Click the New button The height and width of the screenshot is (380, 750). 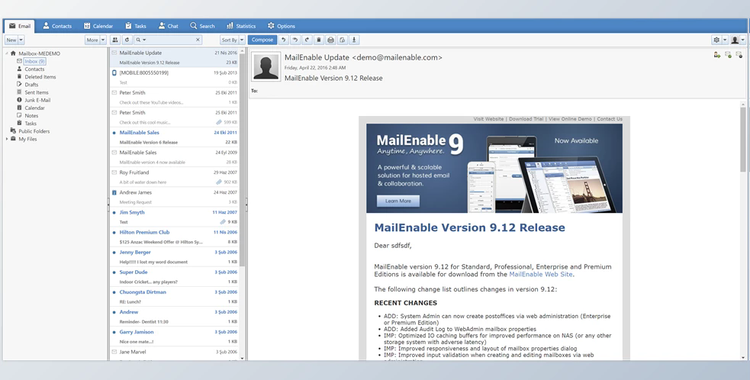11,40
